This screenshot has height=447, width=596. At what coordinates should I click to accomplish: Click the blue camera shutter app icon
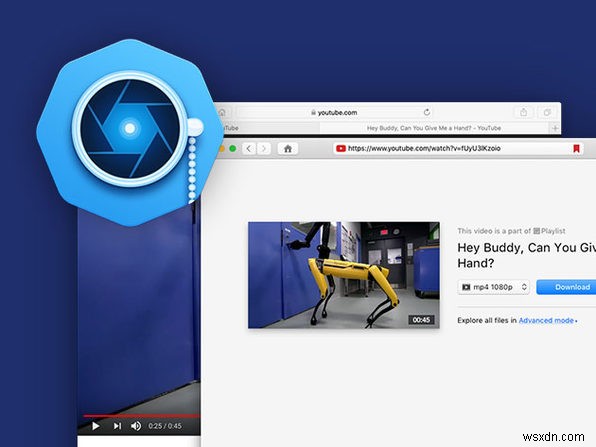pyautogui.click(x=130, y=132)
